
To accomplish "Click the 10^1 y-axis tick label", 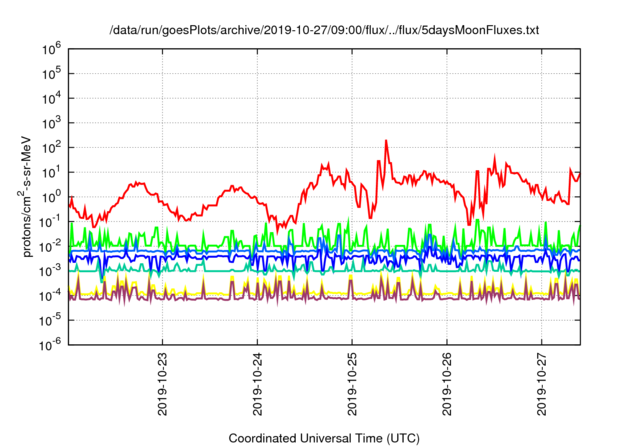I will click(x=51, y=172).
